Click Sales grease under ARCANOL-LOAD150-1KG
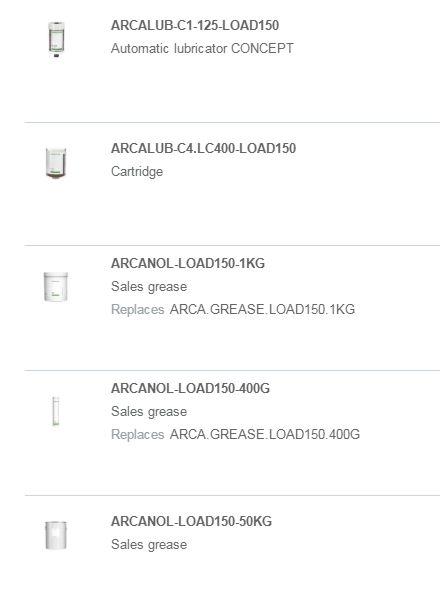Screen dimensions: 440x599 click(149, 287)
